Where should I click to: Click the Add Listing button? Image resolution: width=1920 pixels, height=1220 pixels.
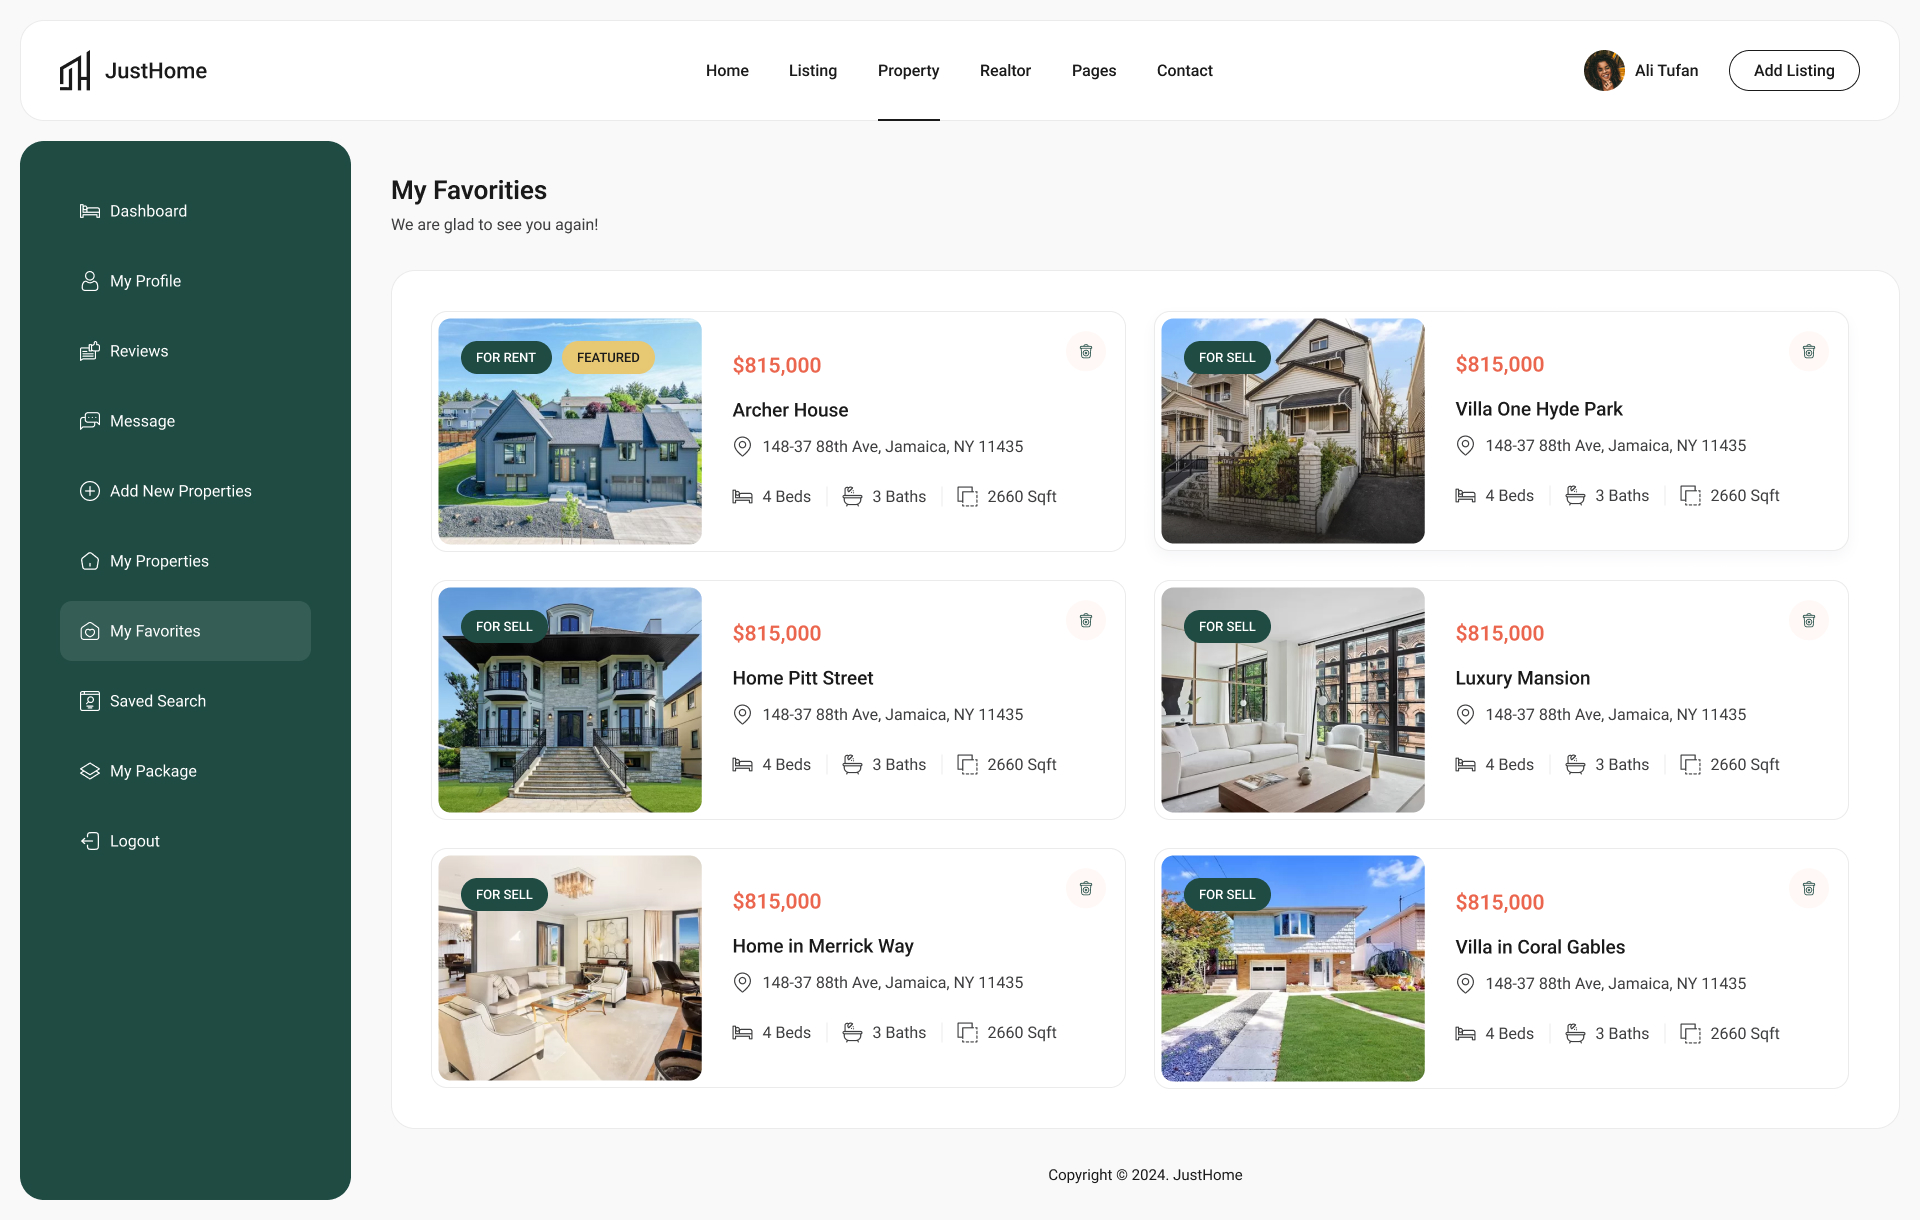click(1794, 70)
